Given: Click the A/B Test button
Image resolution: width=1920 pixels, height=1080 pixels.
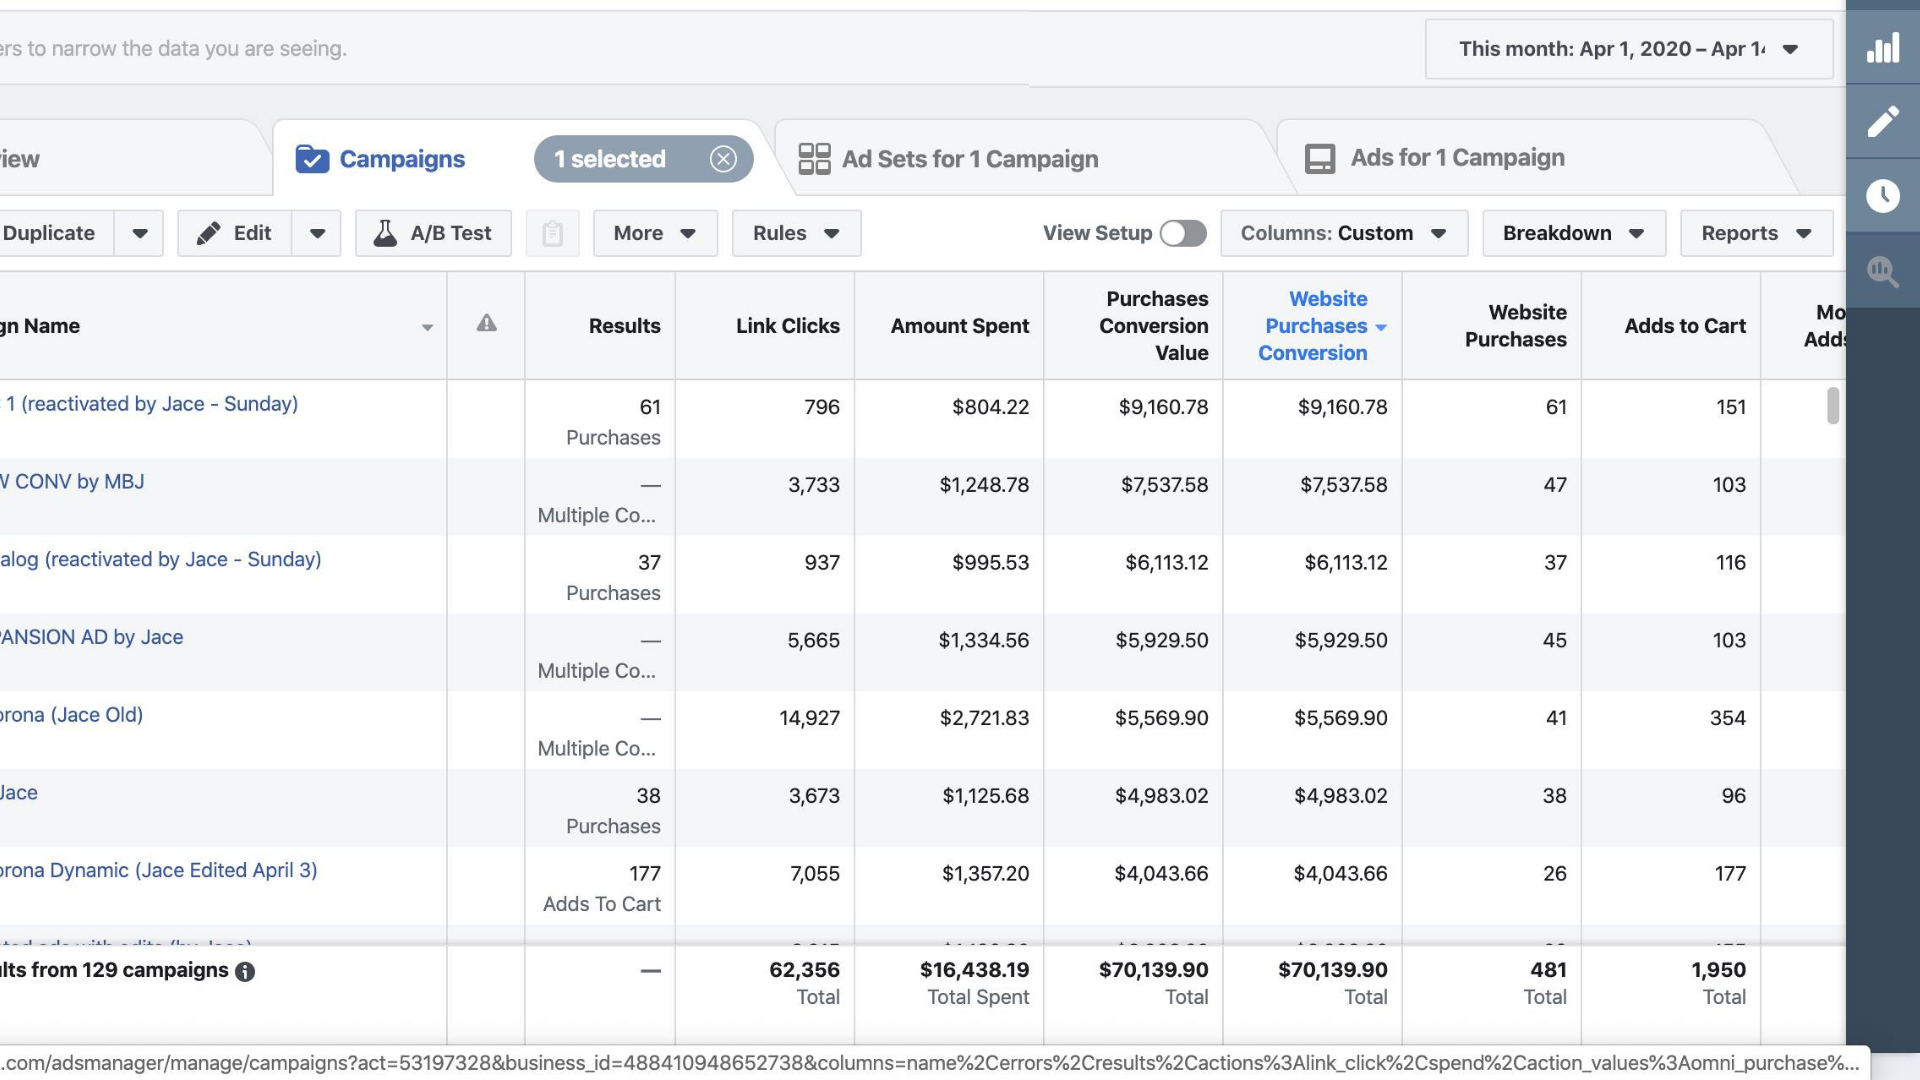Looking at the screenshot, I should pyautogui.click(x=433, y=234).
